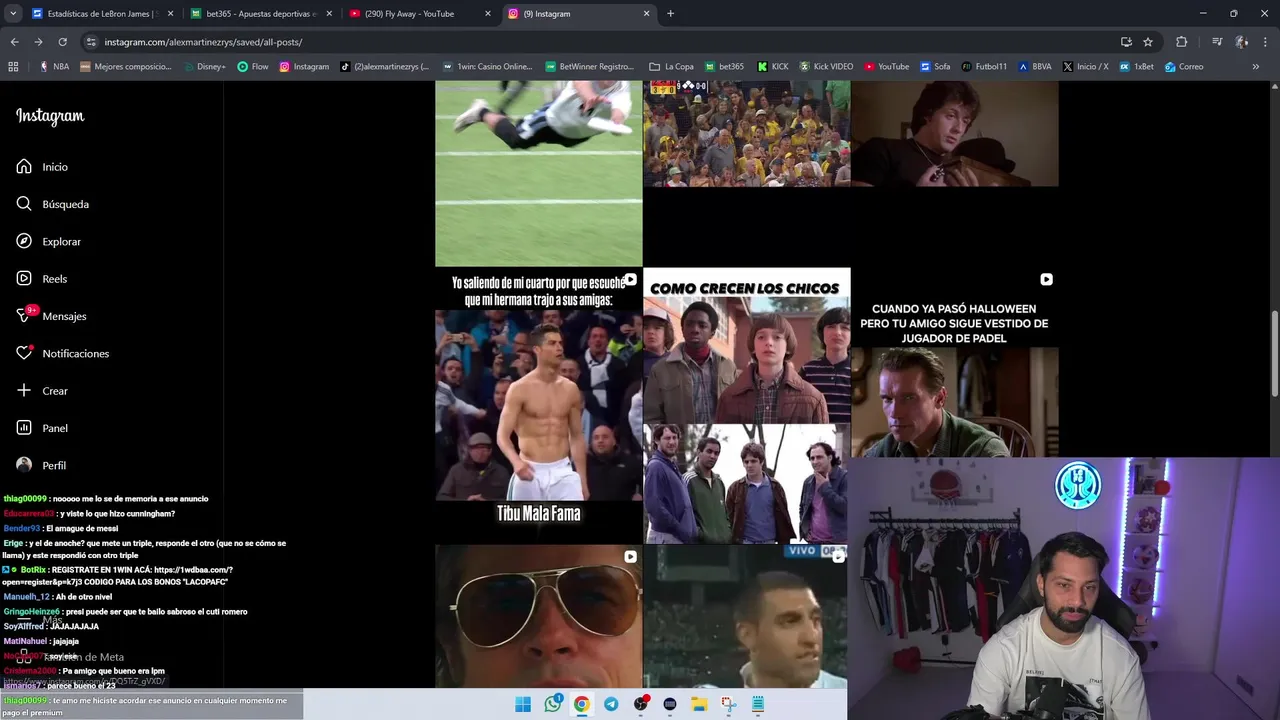Open Mensajes with unread badge
The height and width of the screenshot is (720, 1280).
pyautogui.click(x=51, y=316)
